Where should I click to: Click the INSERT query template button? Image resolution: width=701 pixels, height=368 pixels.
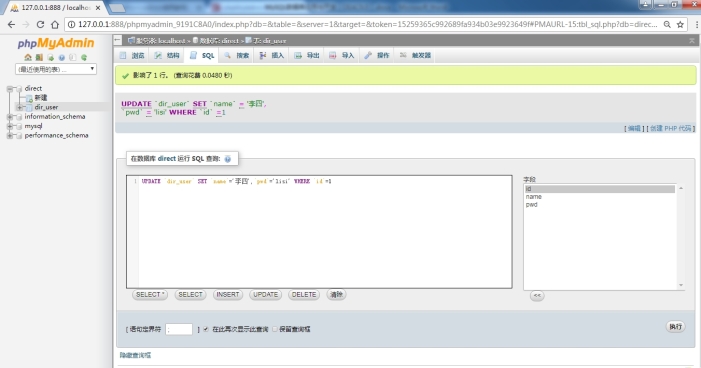228,295
